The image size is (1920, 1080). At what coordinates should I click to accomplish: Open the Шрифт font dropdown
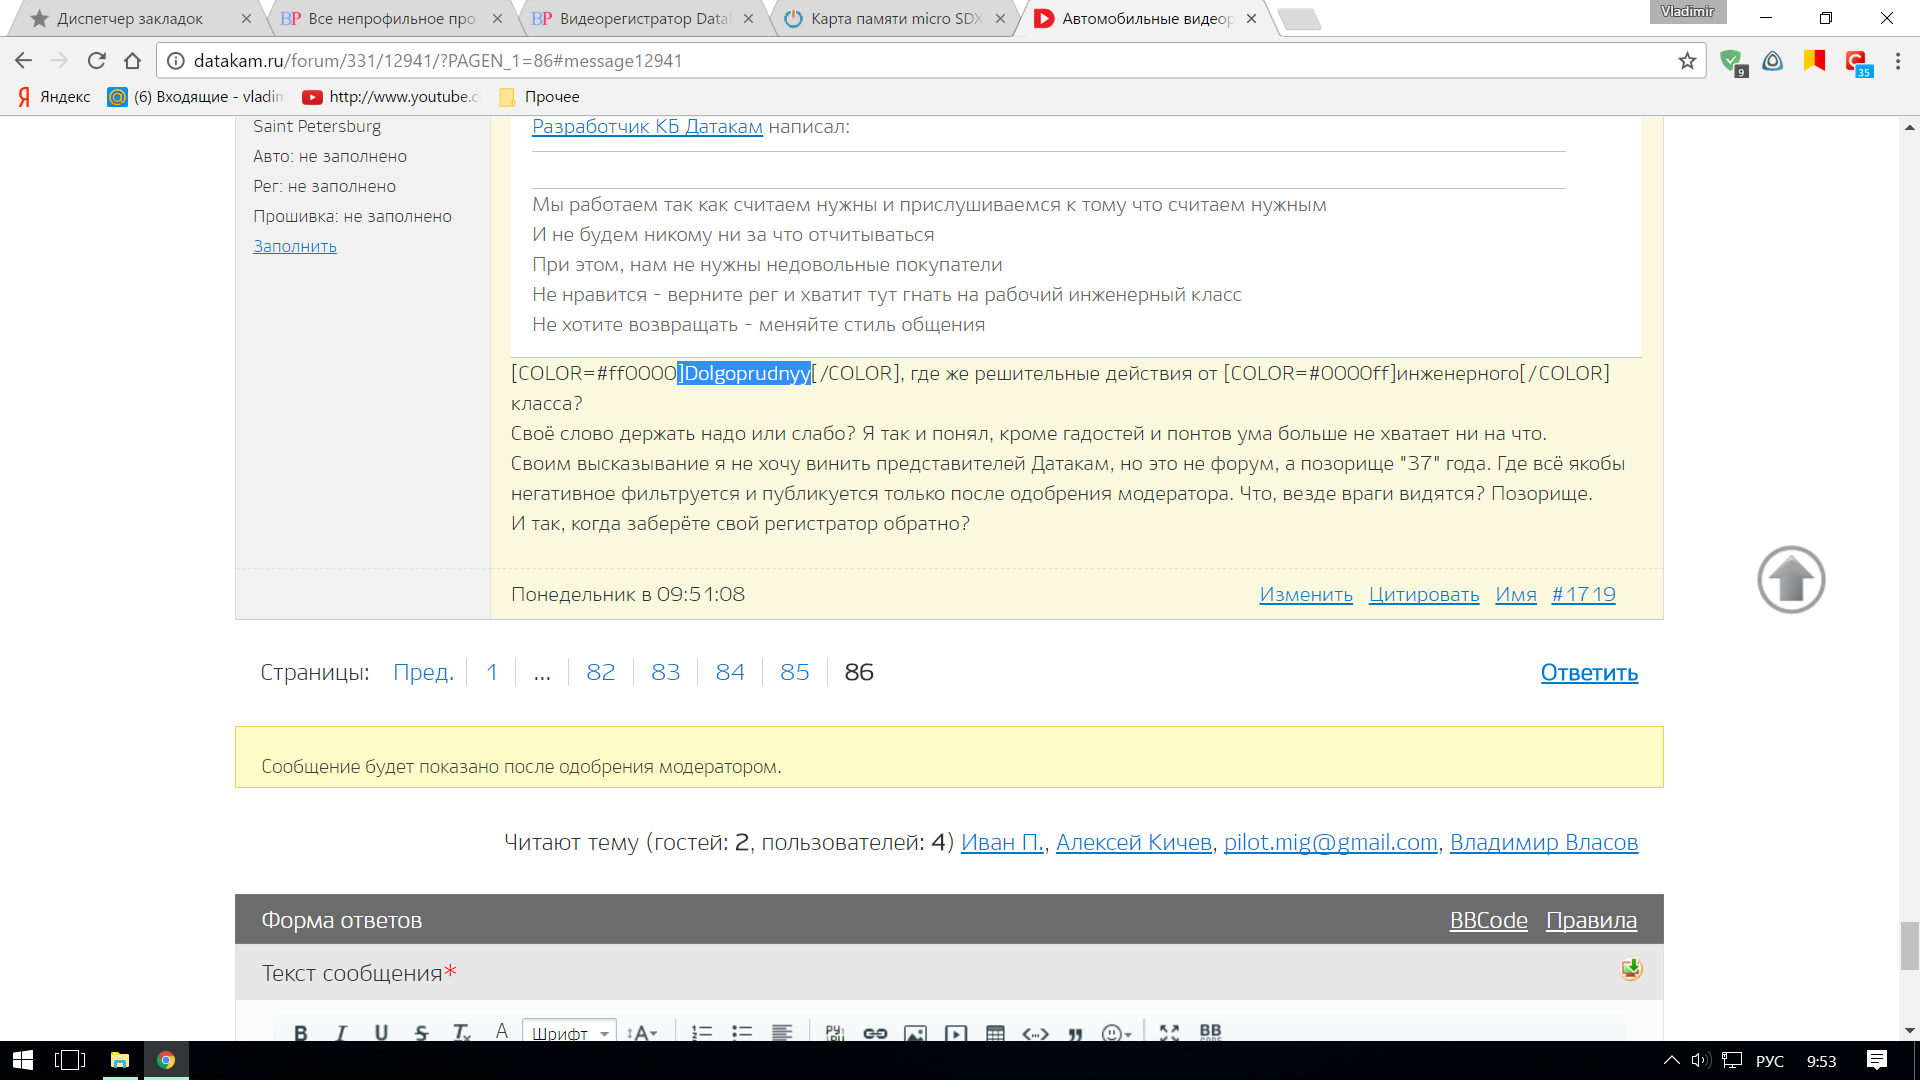point(569,1033)
